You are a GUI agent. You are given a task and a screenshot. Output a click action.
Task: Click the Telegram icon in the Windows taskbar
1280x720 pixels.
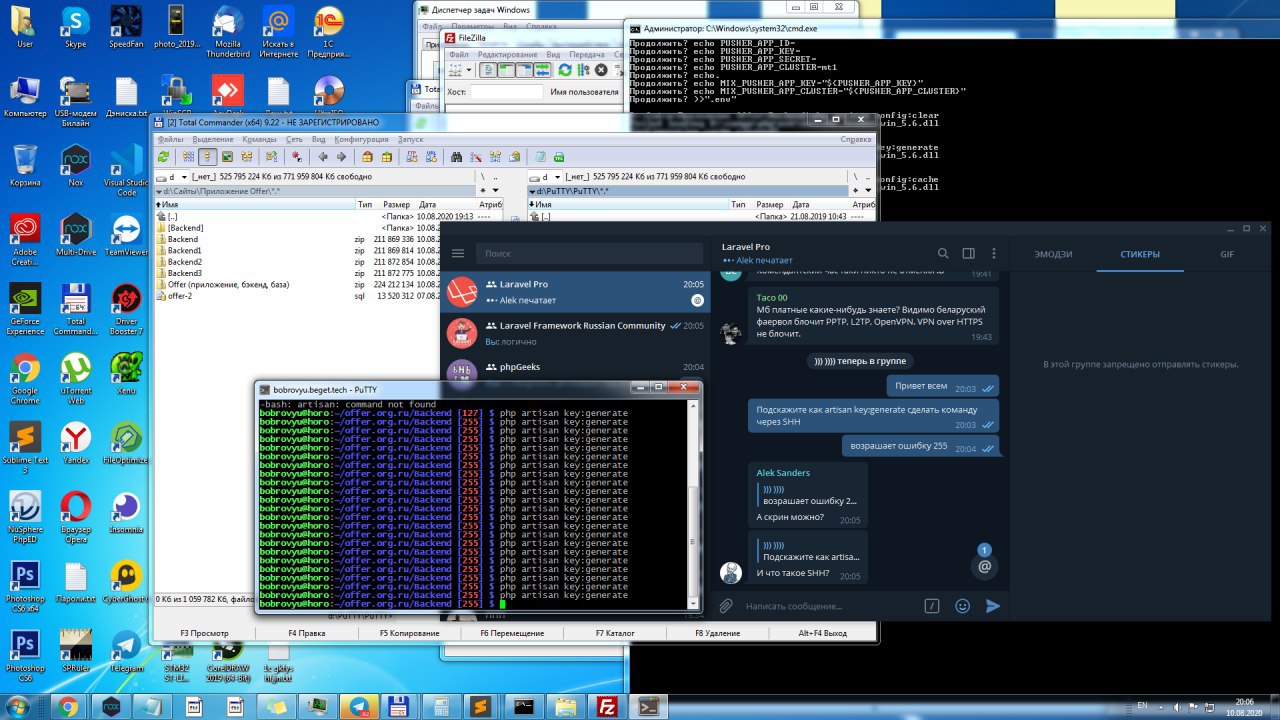pos(357,707)
